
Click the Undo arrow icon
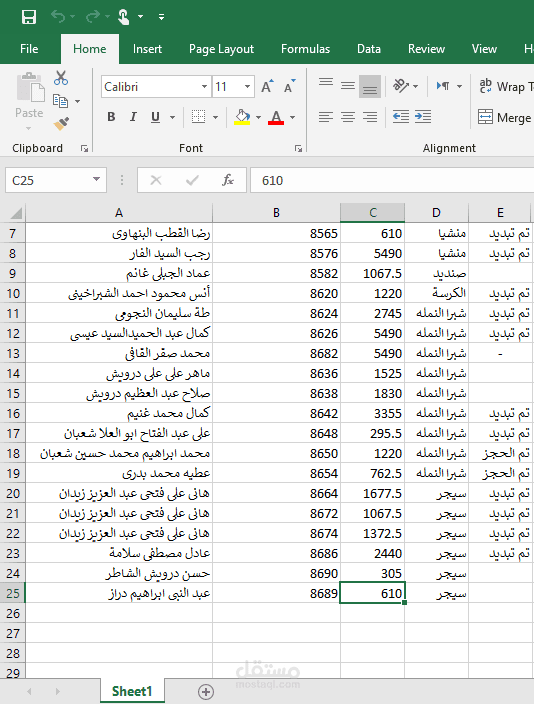pyautogui.click(x=58, y=17)
